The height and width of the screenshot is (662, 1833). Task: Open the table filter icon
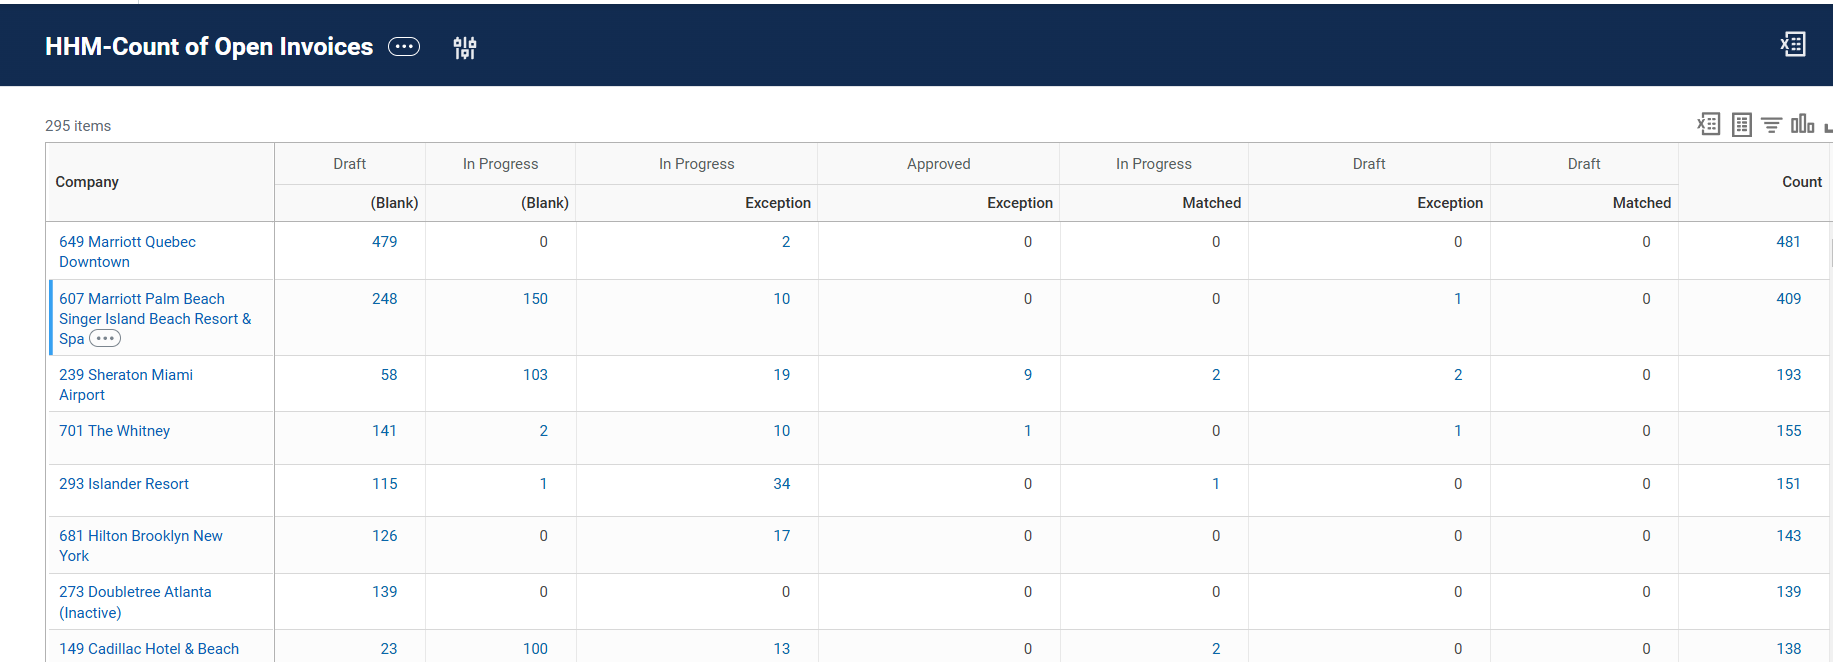(x=1771, y=125)
